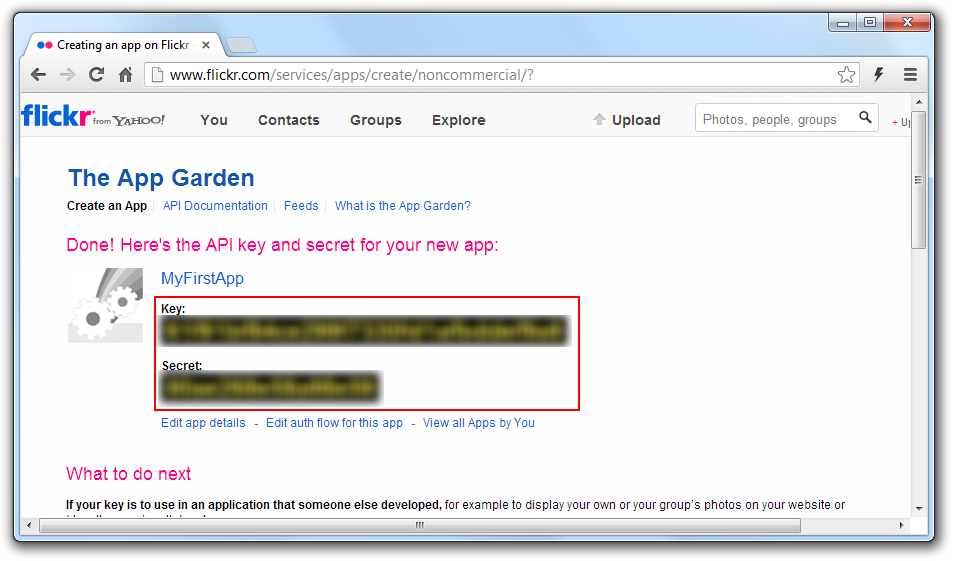Open the MyFirstApp link

[202, 278]
